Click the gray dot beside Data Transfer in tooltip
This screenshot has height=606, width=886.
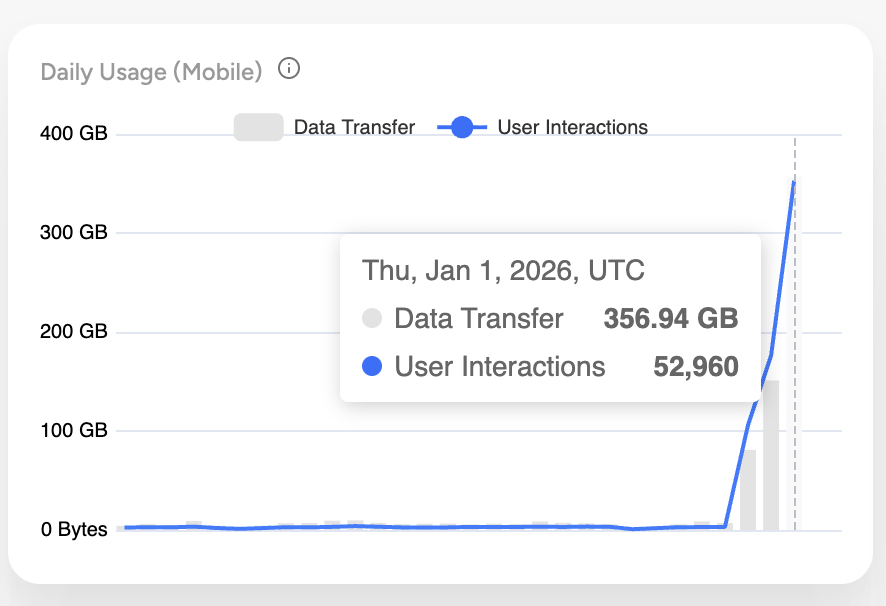coord(372,318)
